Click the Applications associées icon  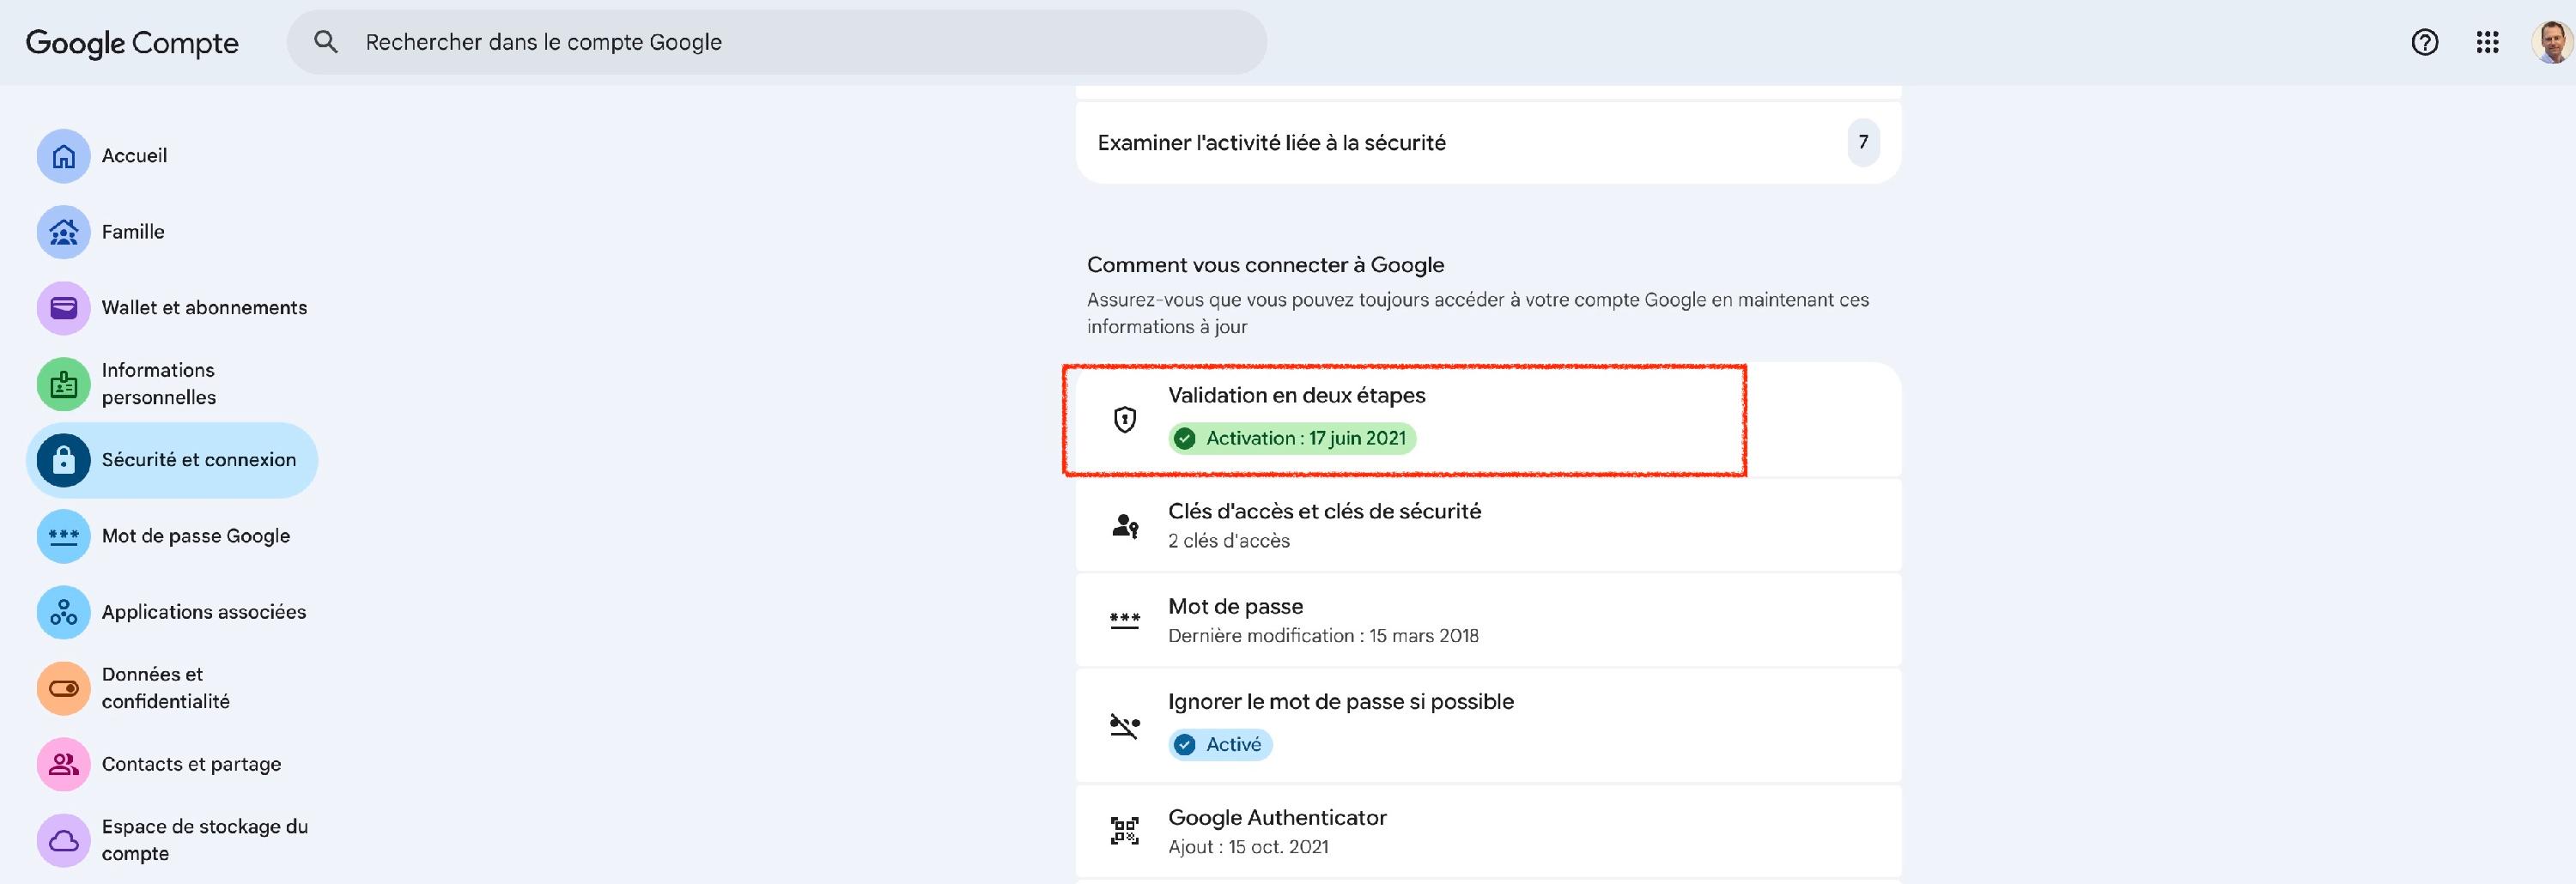[64, 612]
